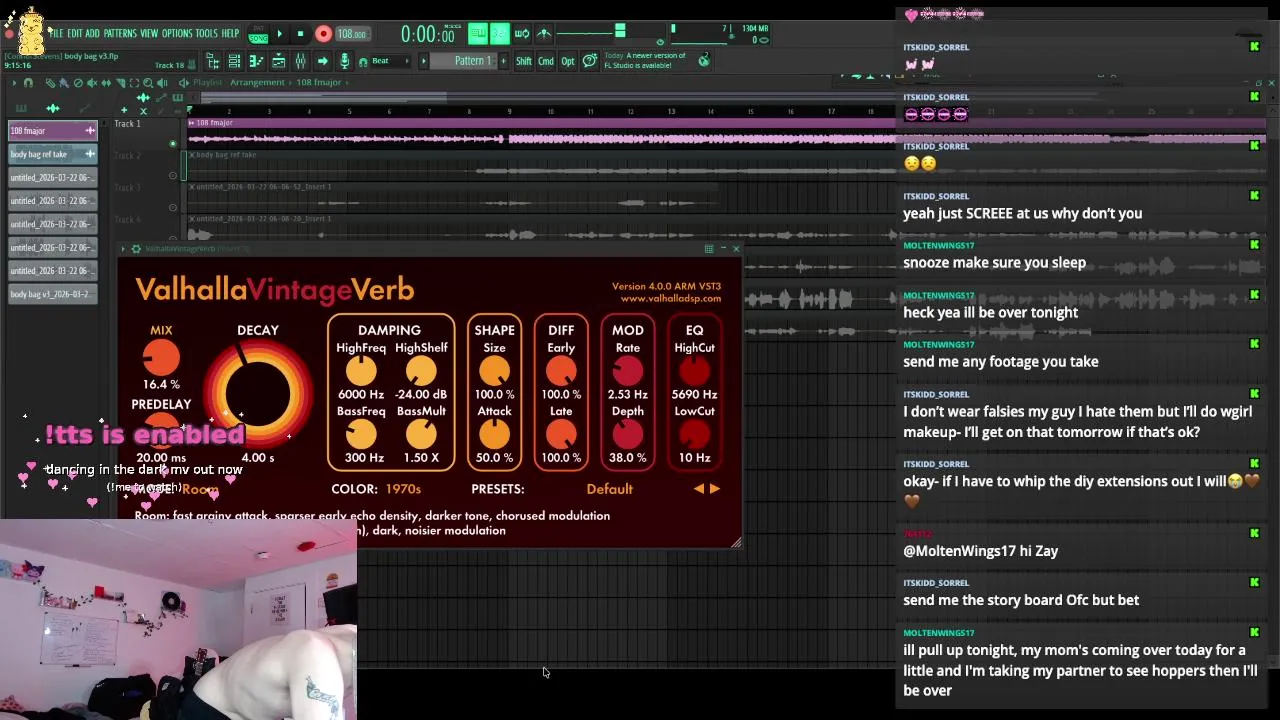Click the microphone recording icon
Screen dimensions: 1280x720
[344, 62]
